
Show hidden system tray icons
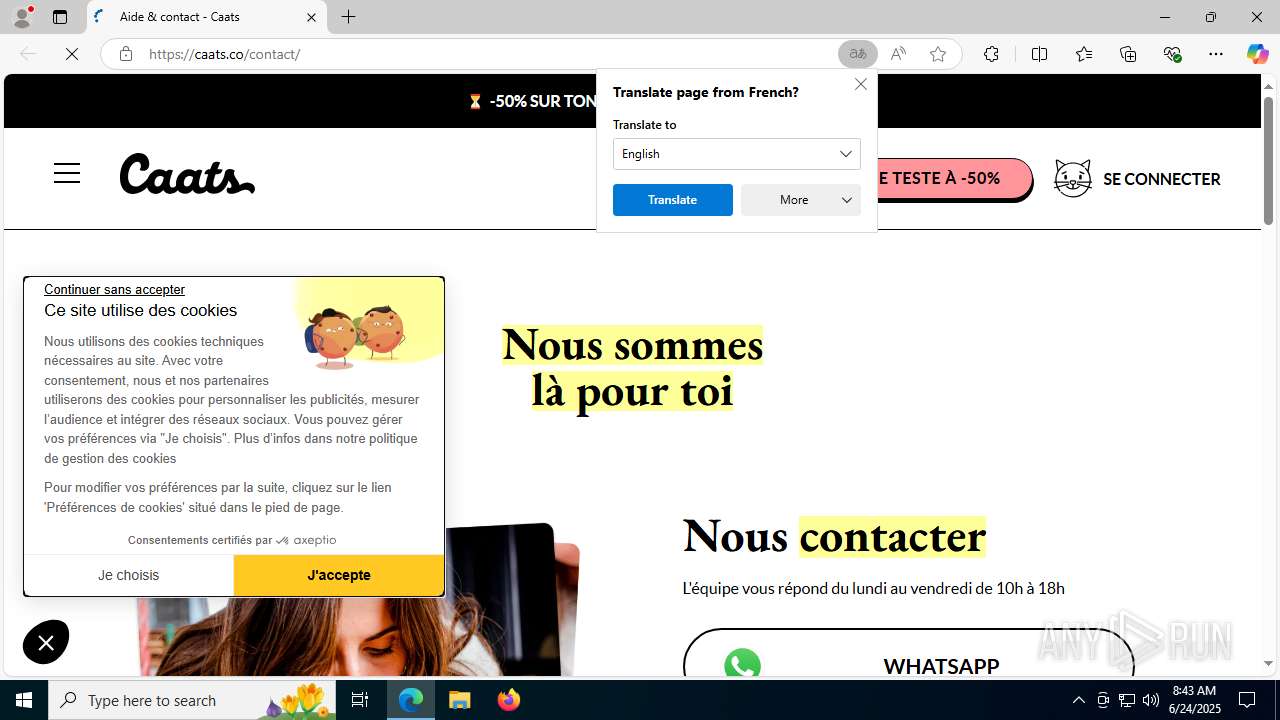(1078, 700)
